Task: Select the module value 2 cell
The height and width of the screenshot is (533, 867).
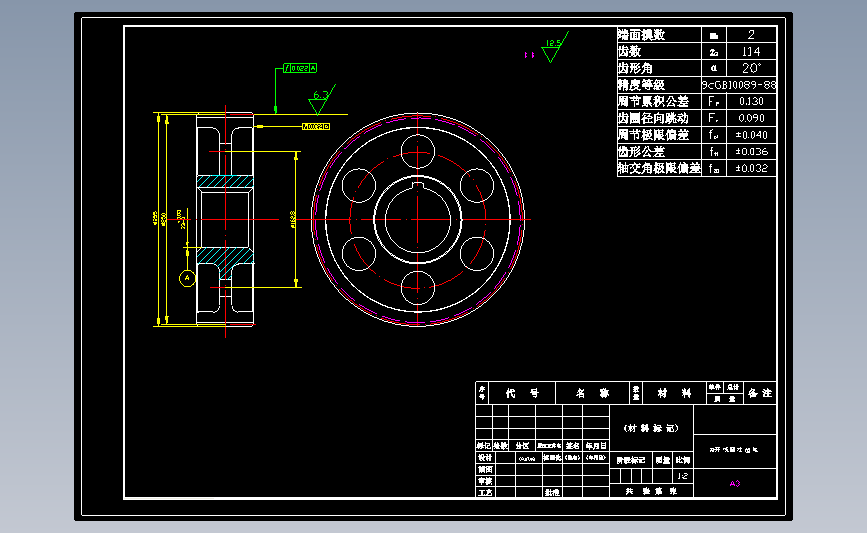Action: click(751, 35)
